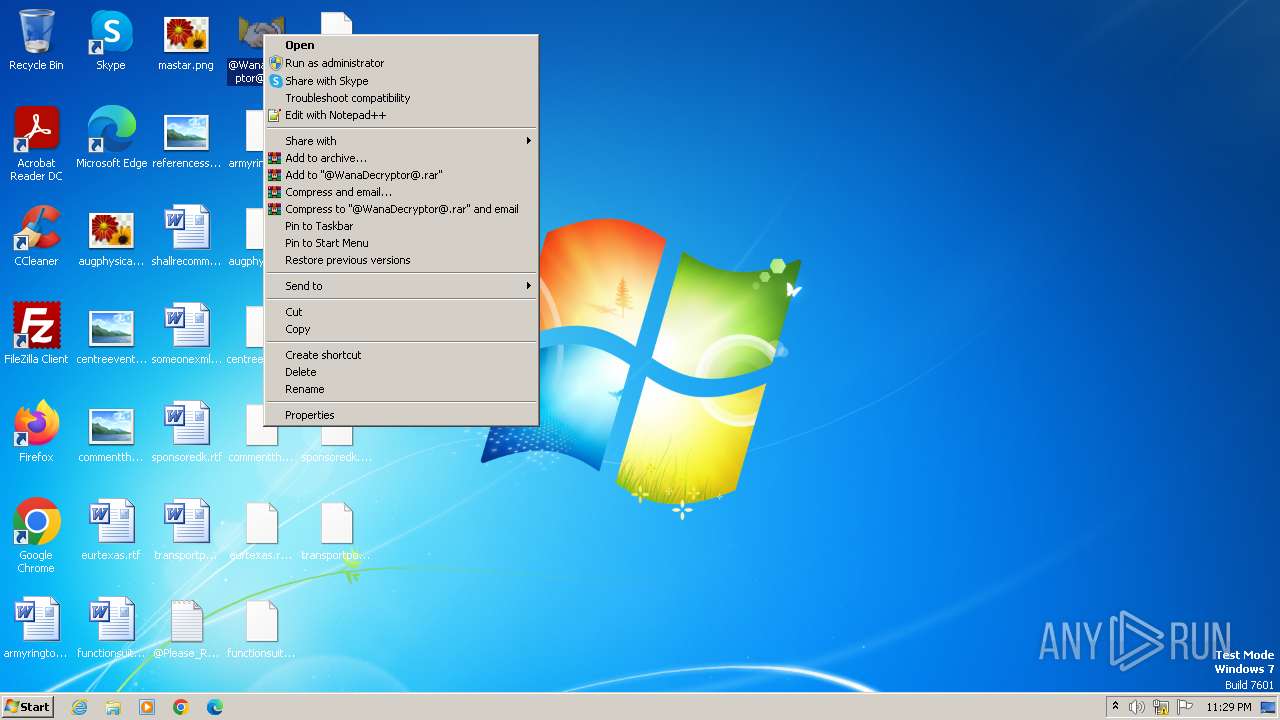Choose Create shortcut

coord(401,355)
